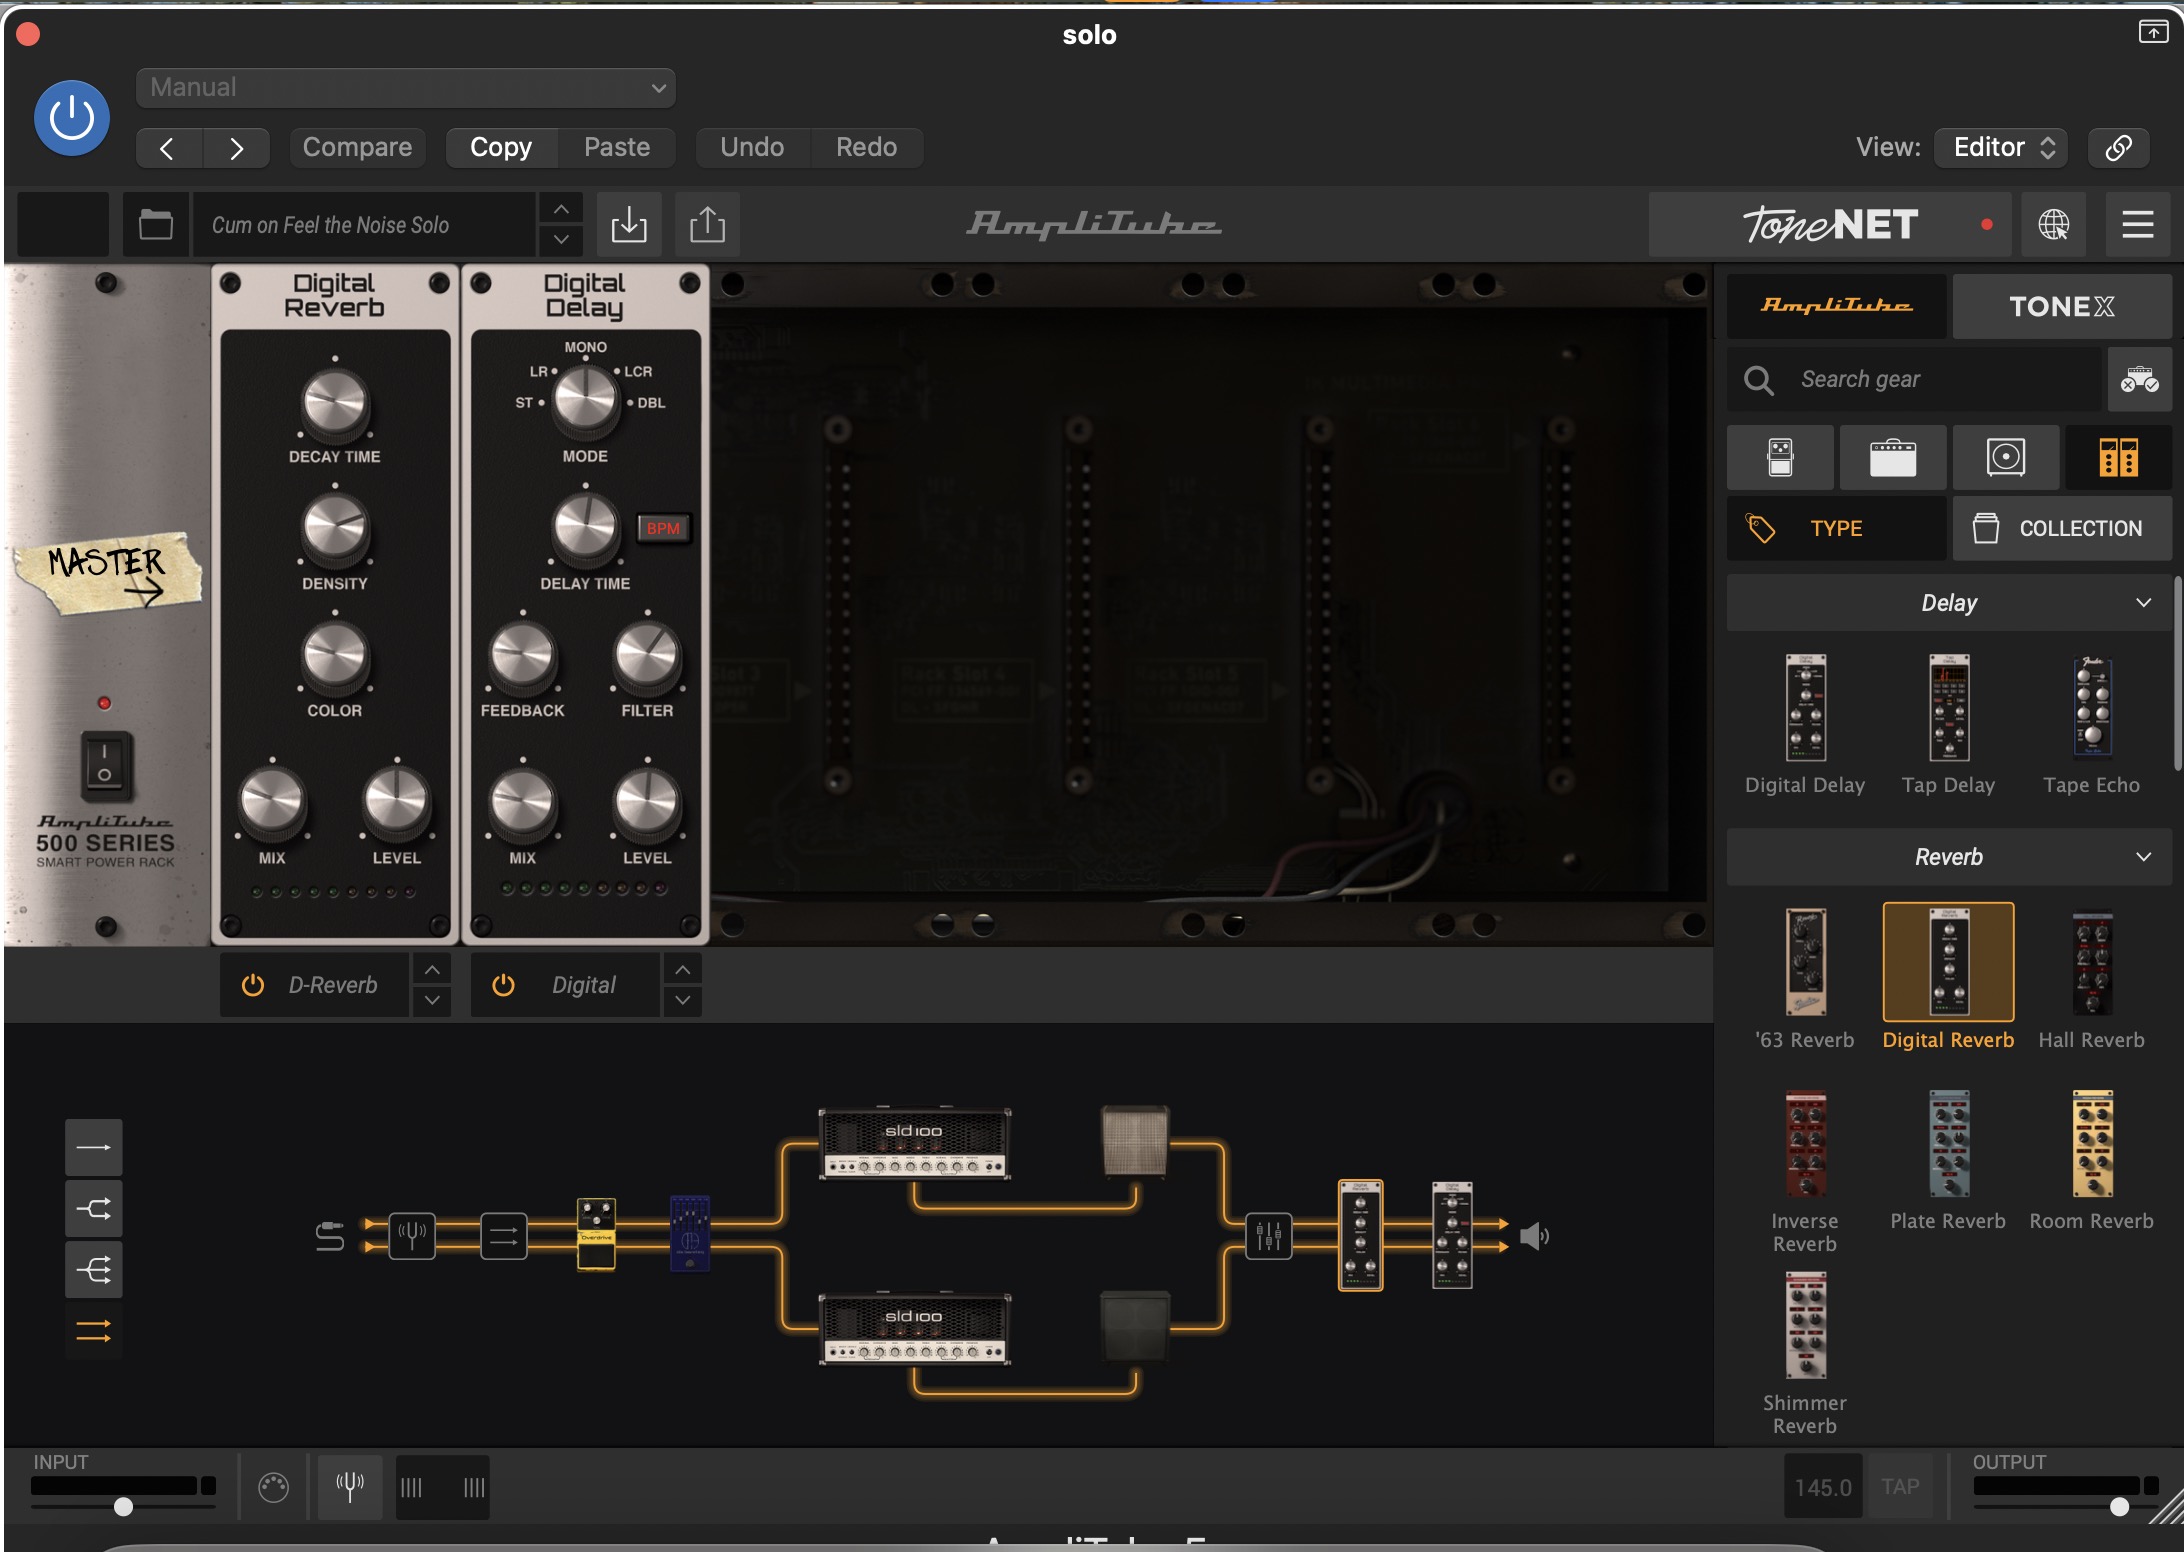
Task: Open the ToneNET globe icon
Action: coord(2053,224)
